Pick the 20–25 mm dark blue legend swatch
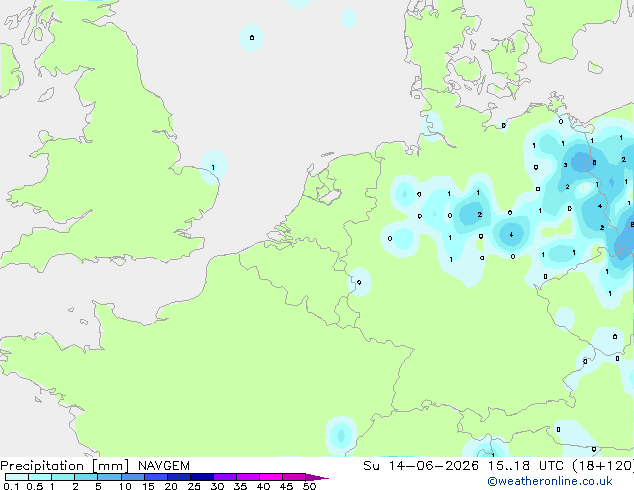 tap(178, 477)
